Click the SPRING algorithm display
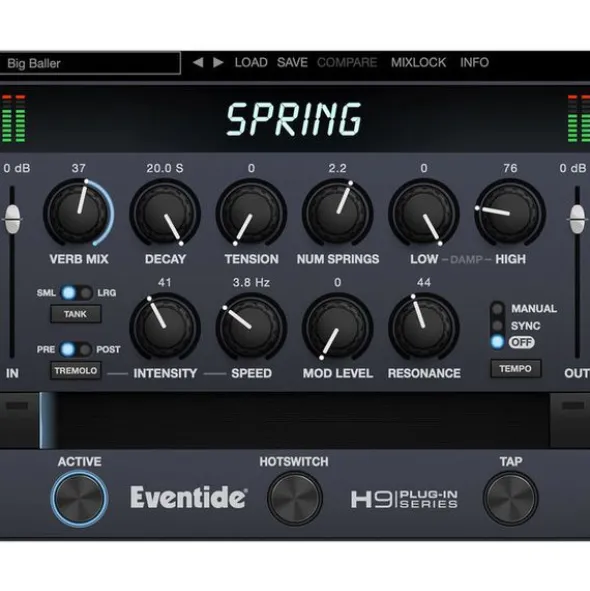This screenshot has height=591, width=590. click(x=294, y=119)
